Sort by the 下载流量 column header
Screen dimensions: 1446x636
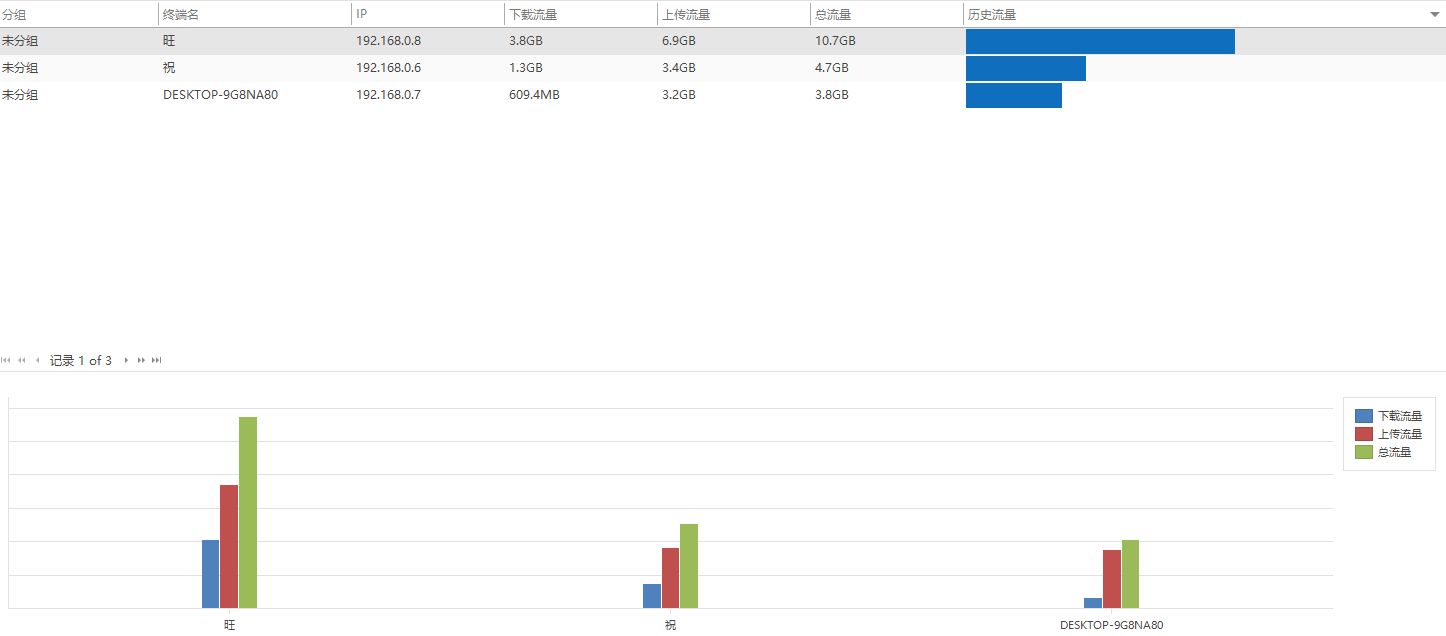[x=581, y=15]
